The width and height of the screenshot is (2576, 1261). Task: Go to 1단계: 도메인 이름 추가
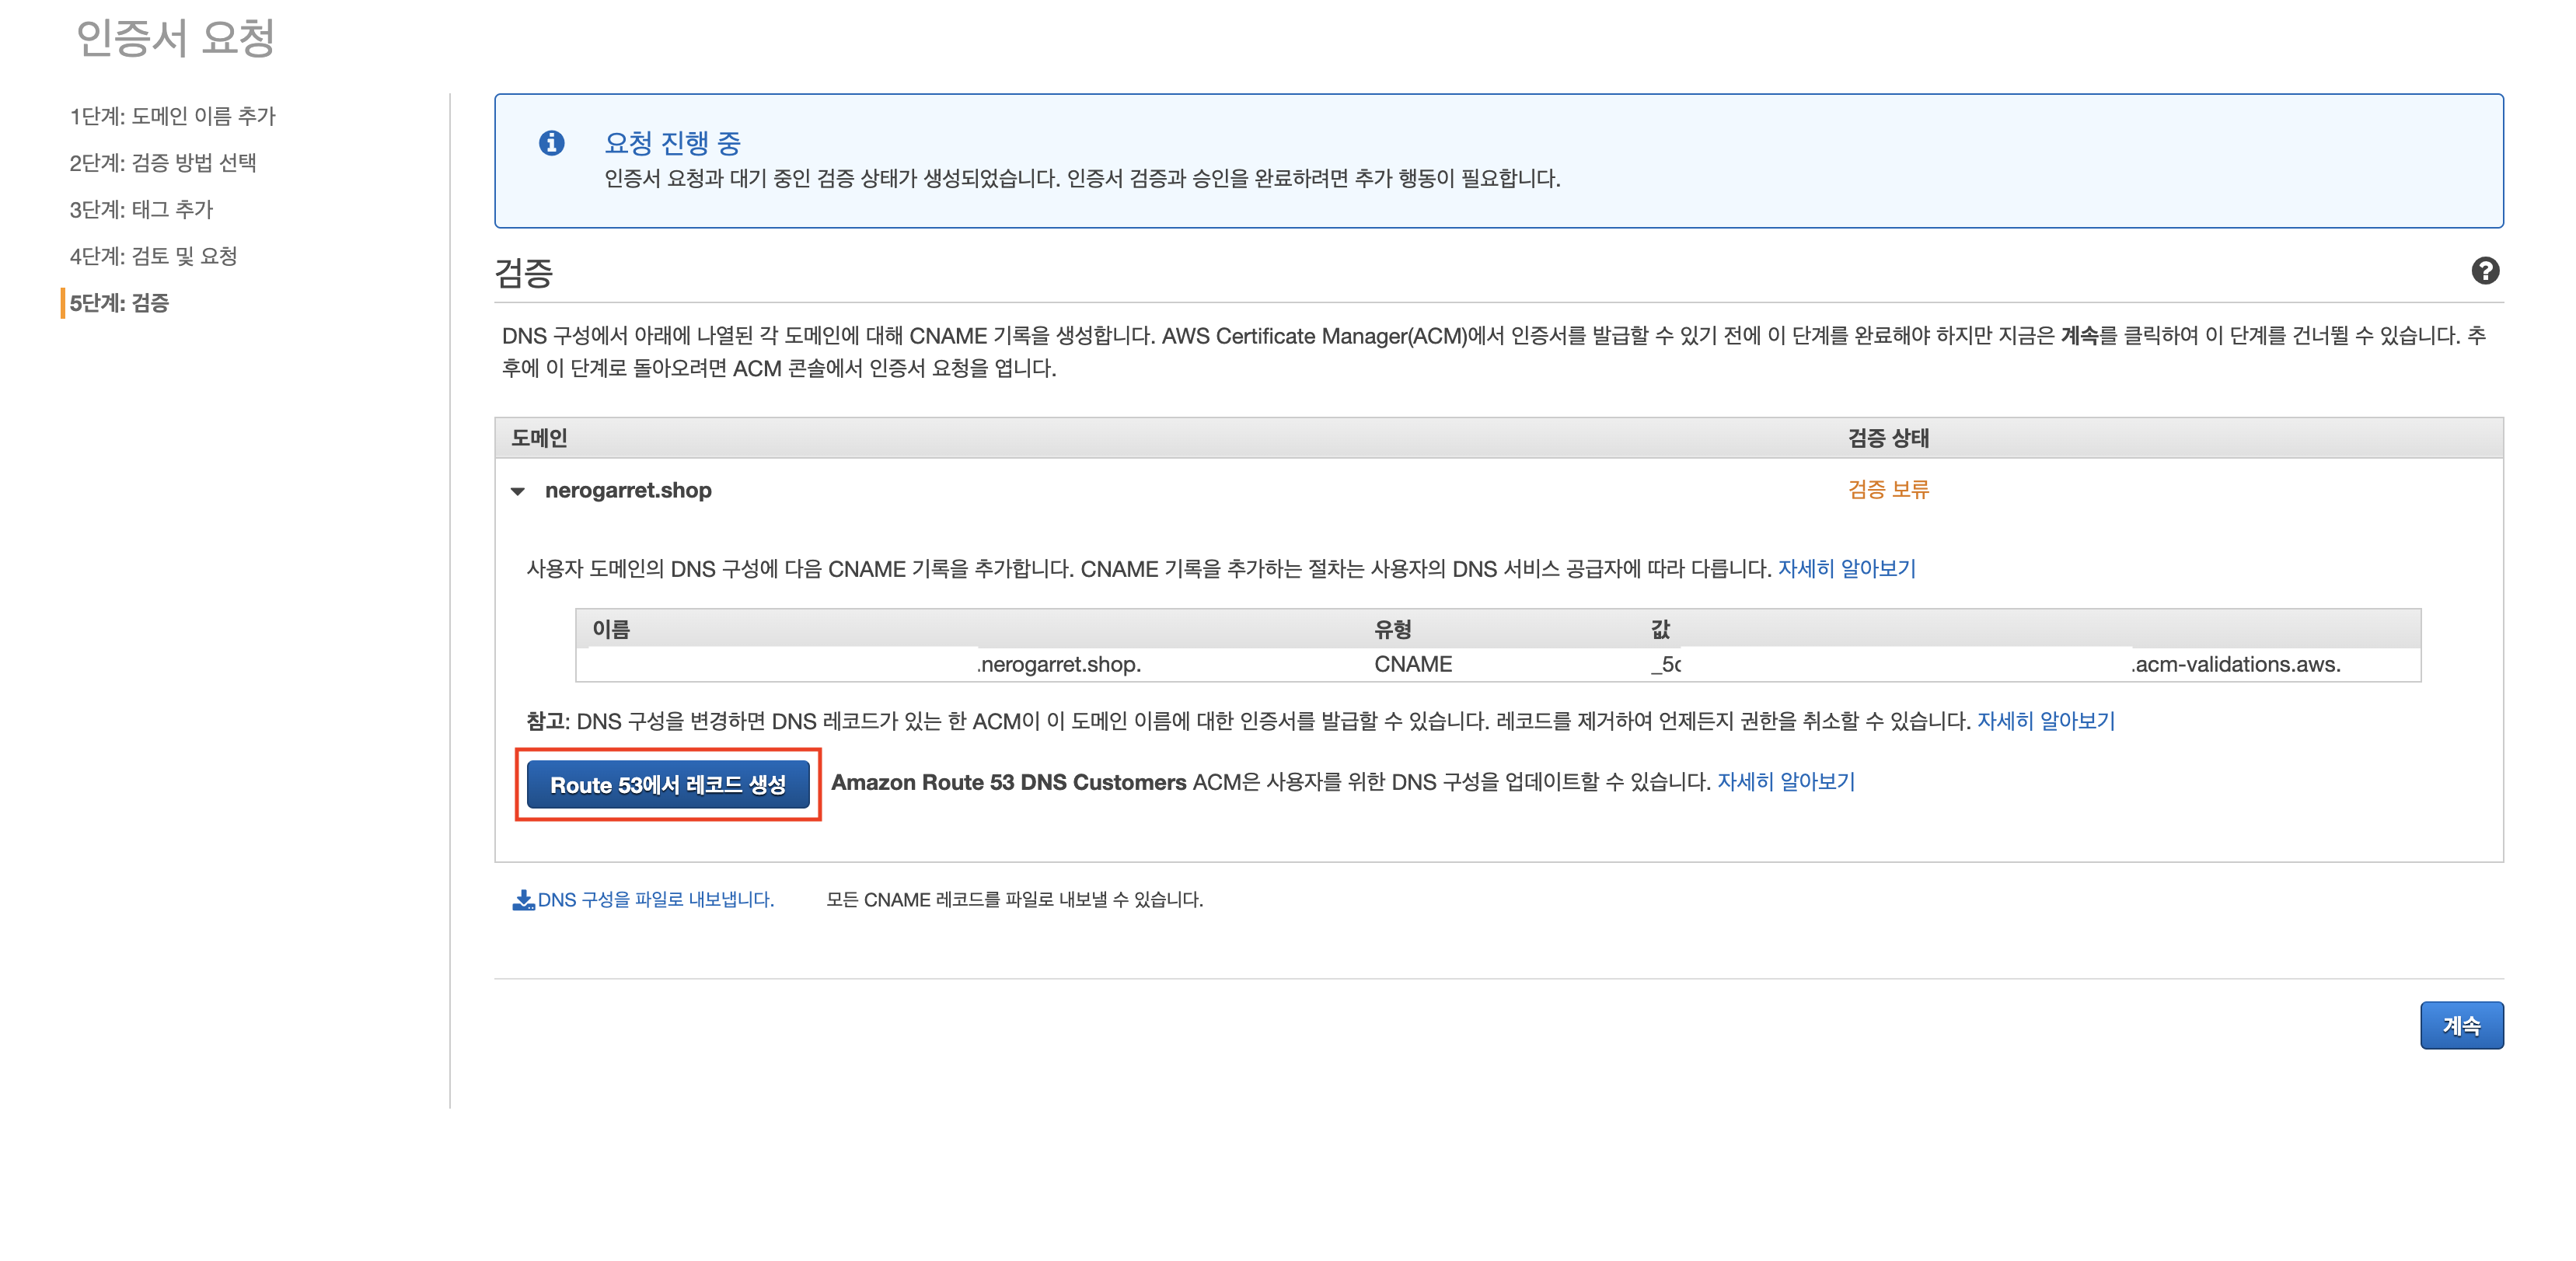tap(172, 116)
